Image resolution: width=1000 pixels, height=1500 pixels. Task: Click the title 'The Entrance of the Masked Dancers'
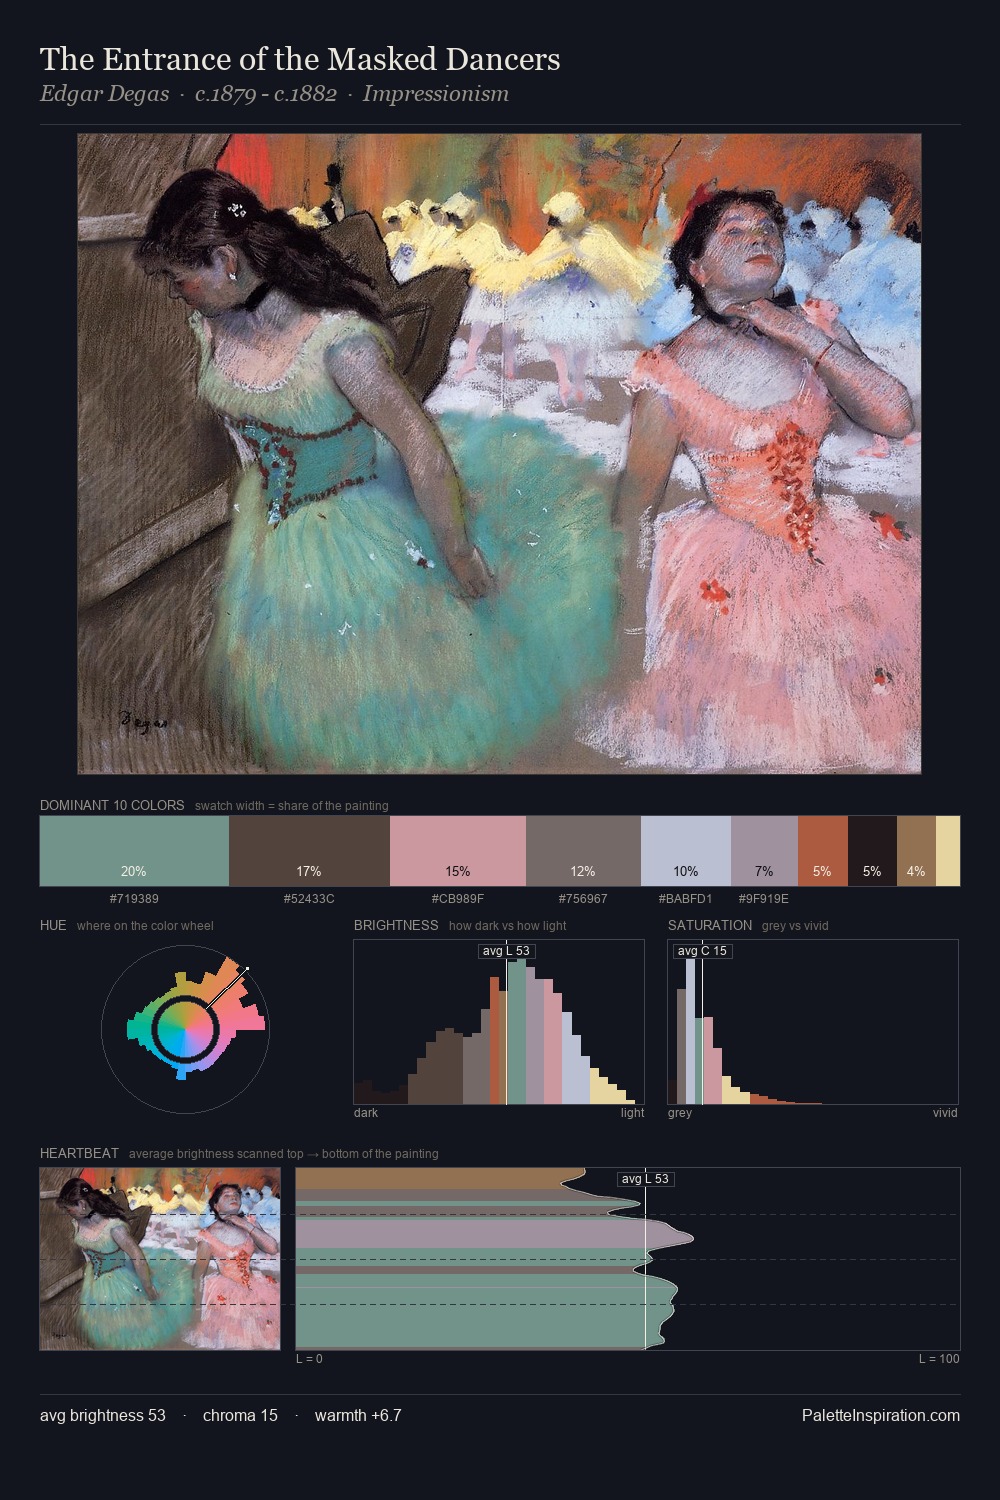point(300,59)
